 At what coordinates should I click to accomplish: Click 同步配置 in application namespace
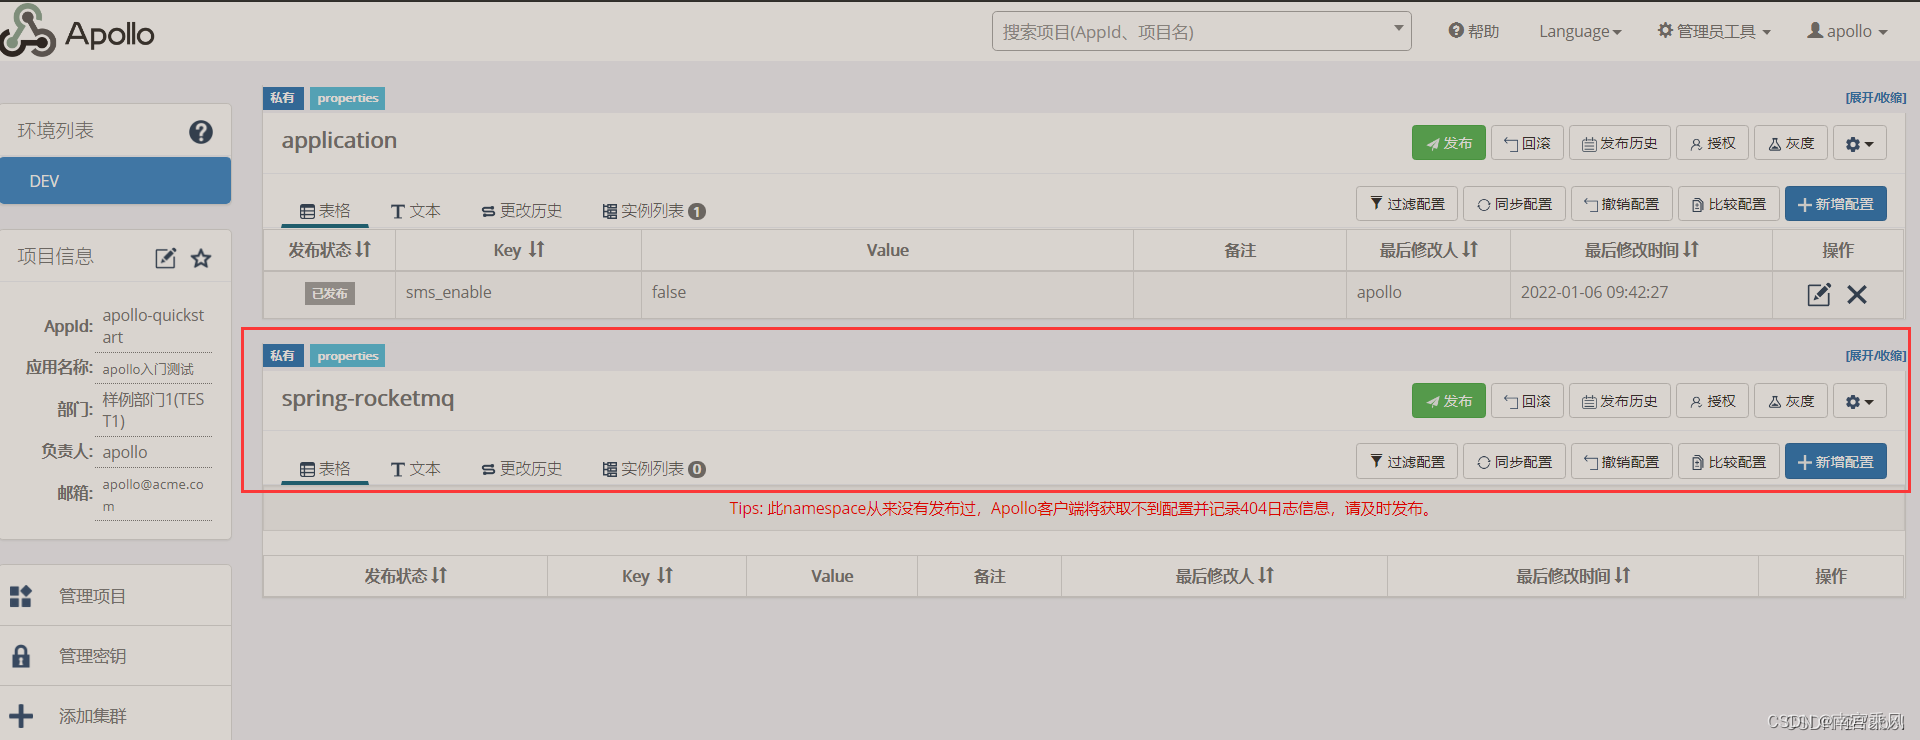[1514, 204]
